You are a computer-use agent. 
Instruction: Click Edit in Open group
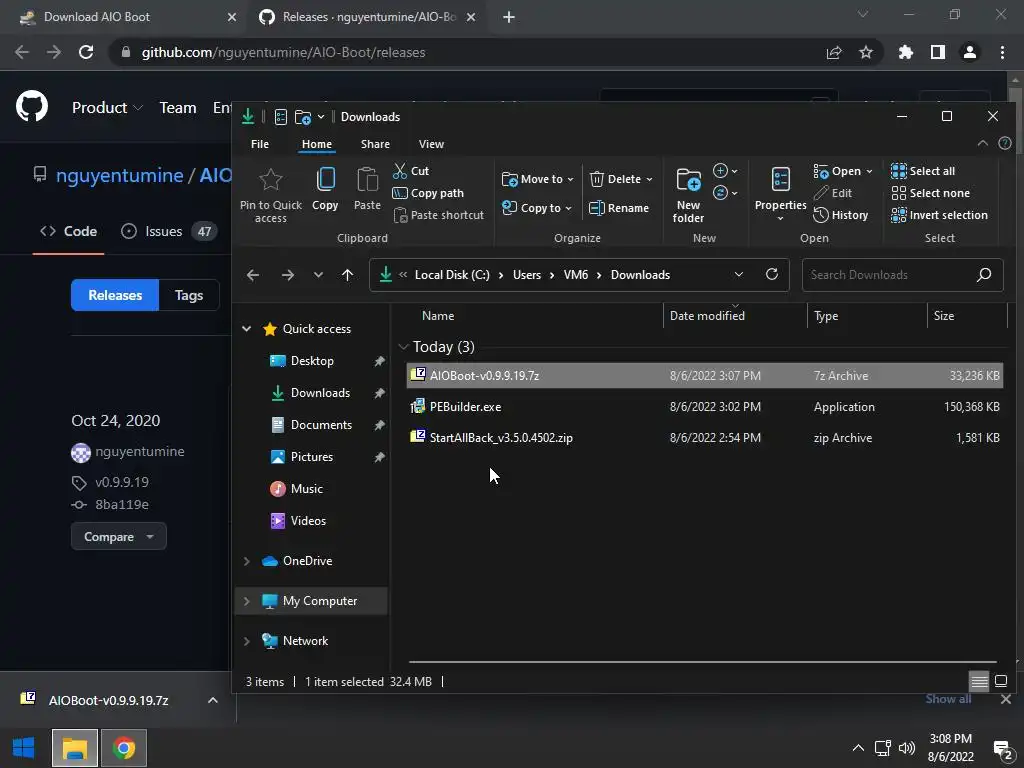pyautogui.click(x=833, y=193)
